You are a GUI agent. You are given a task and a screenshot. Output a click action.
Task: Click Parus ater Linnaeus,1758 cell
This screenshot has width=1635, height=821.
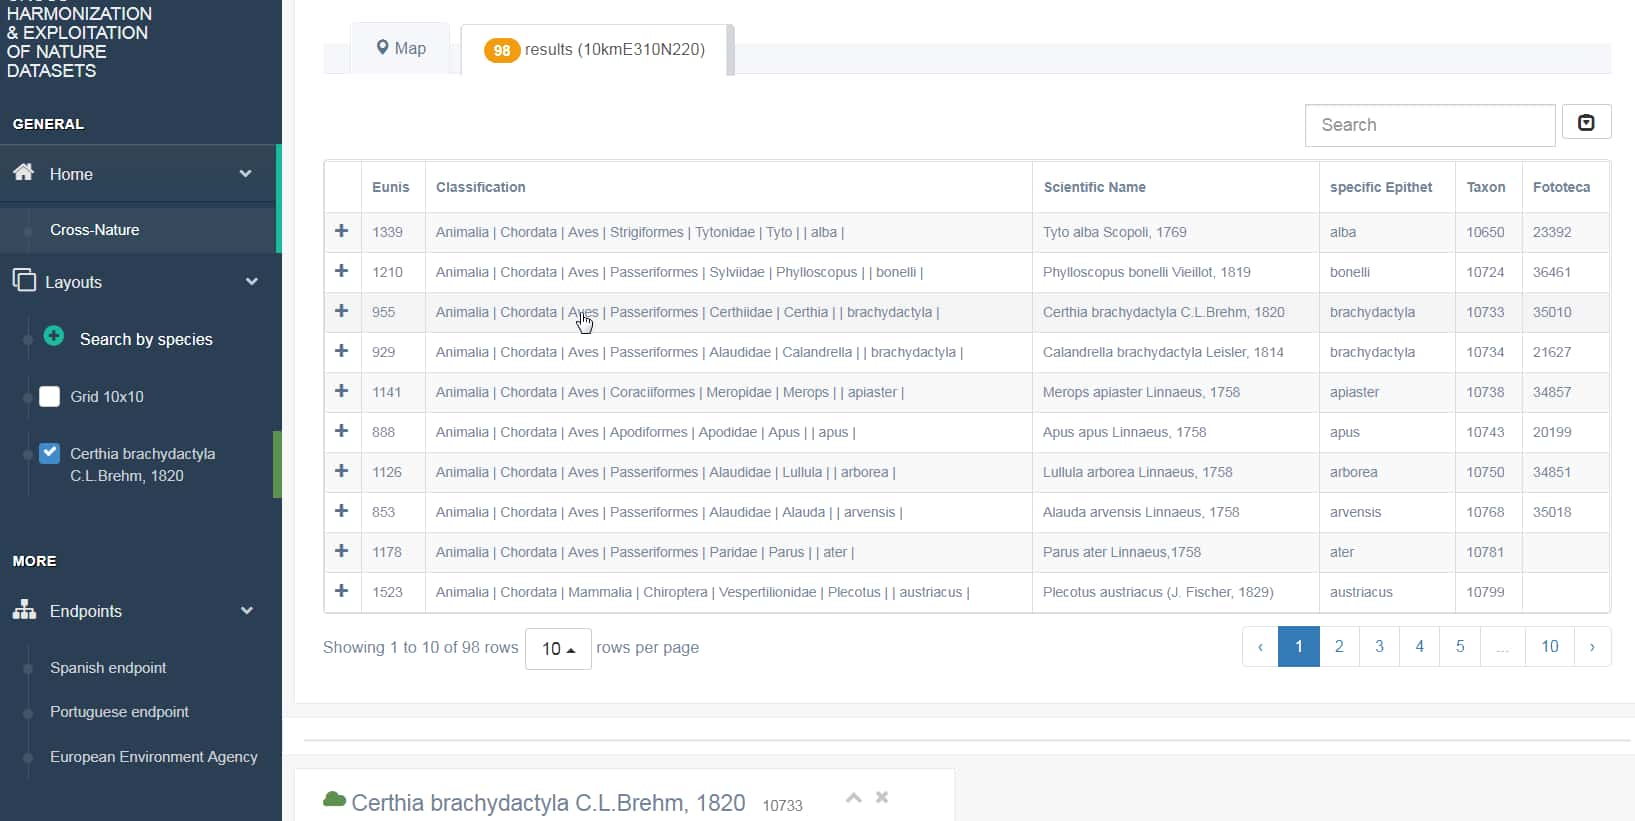coord(1176,552)
